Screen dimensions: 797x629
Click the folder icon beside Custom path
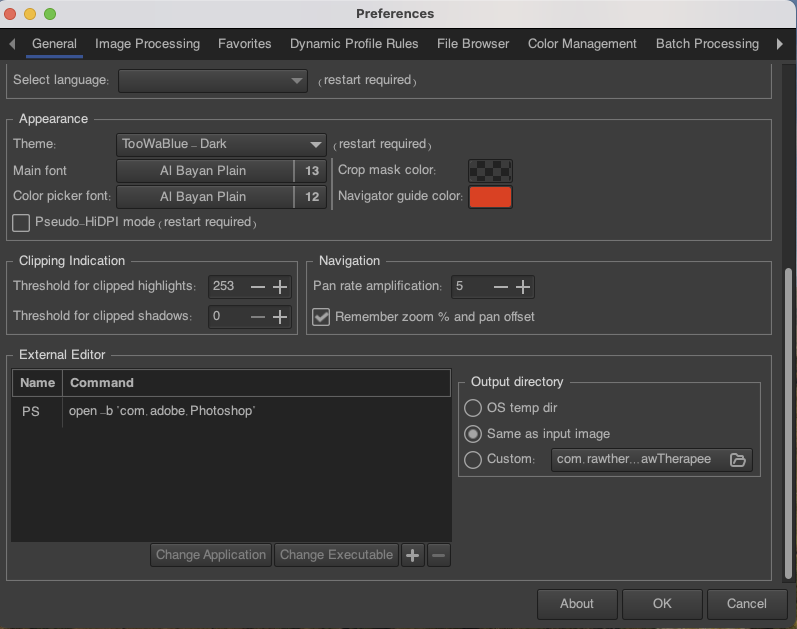point(738,460)
